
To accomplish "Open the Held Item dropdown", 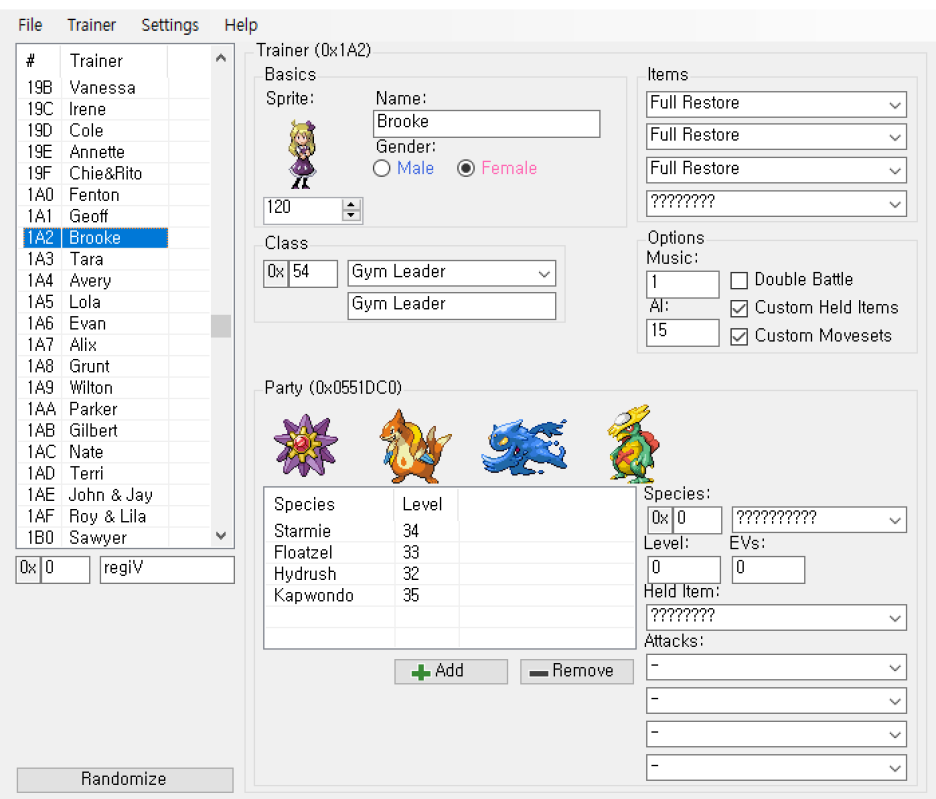I will pos(895,618).
